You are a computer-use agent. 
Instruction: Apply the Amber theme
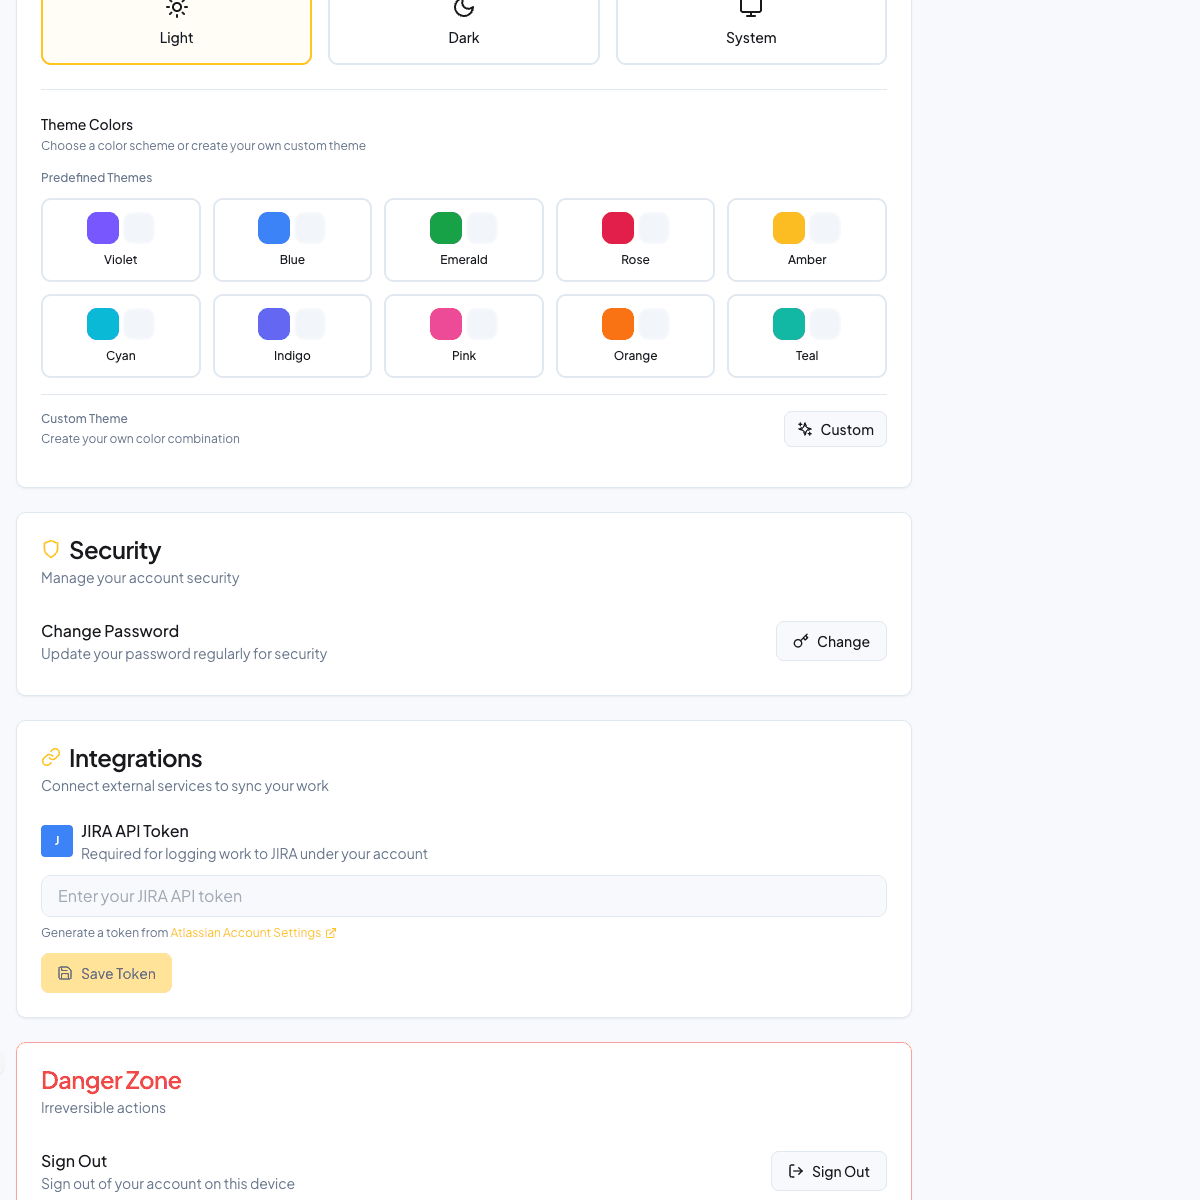coord(807,240)
